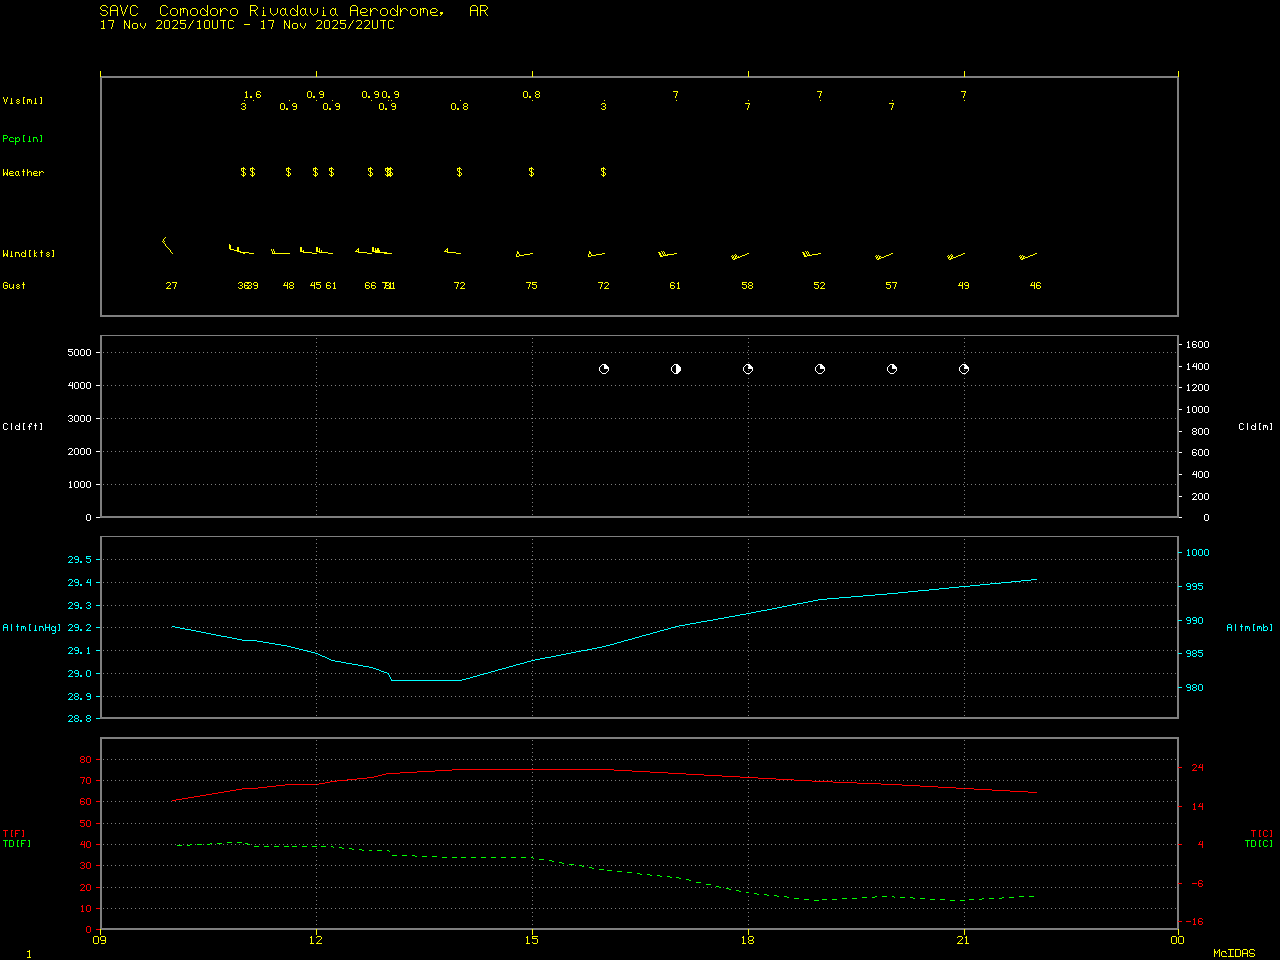Click the wind barb above gust 52

[x=811, y=254]
